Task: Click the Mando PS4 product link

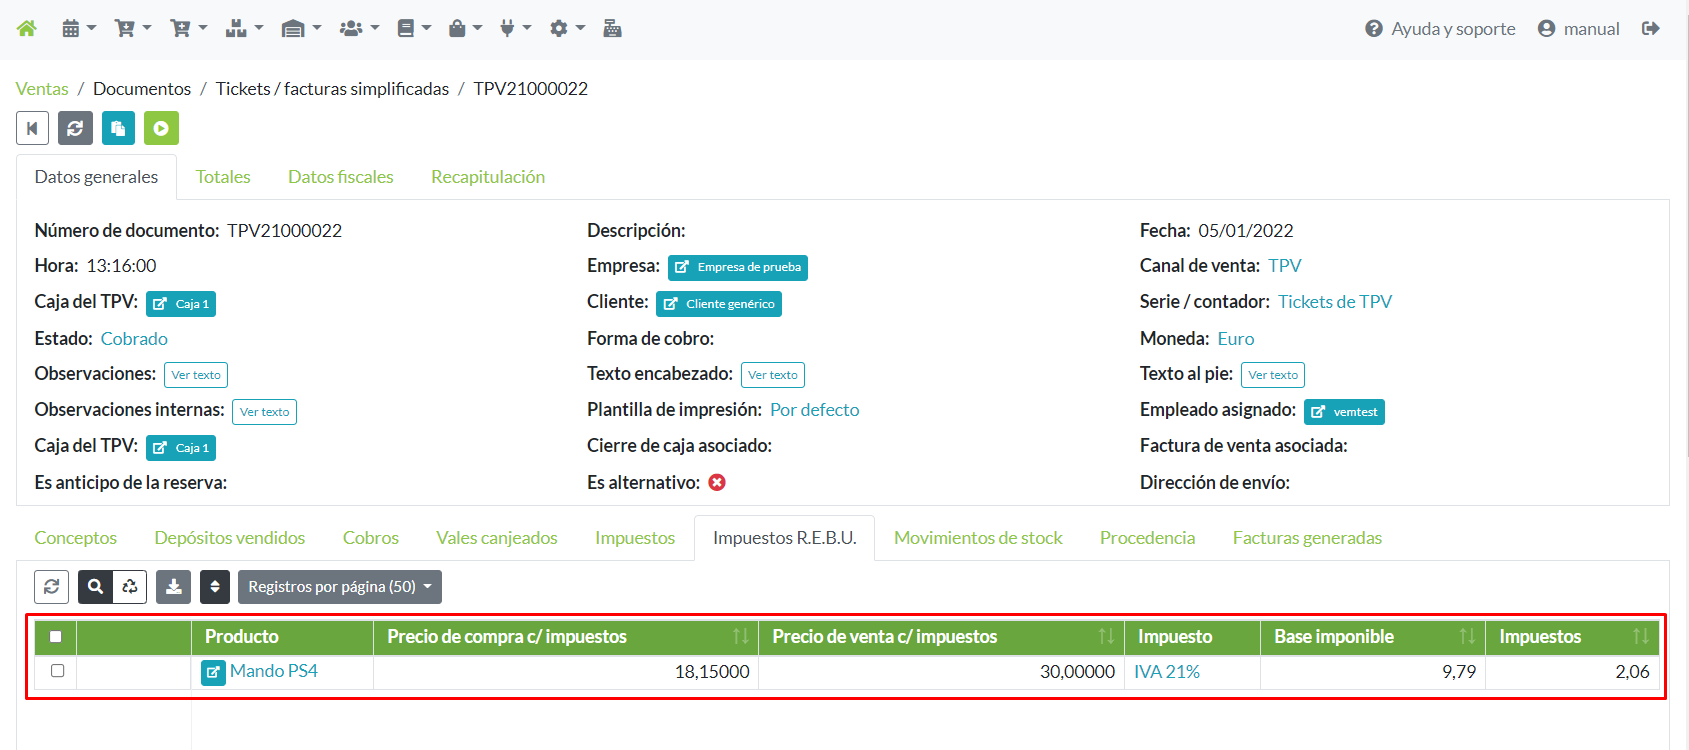Action: pyautogui.click(x=273, y=671)
